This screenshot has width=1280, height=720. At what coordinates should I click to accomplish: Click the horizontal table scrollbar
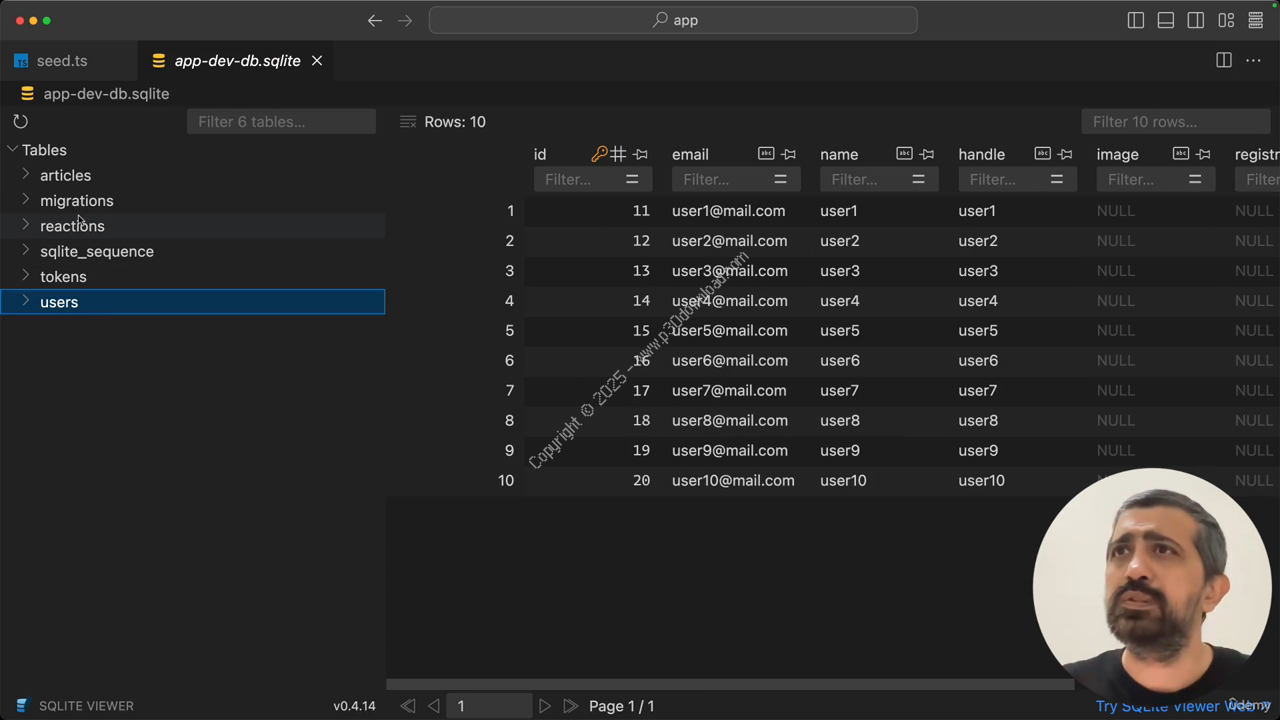coord(730,685)
